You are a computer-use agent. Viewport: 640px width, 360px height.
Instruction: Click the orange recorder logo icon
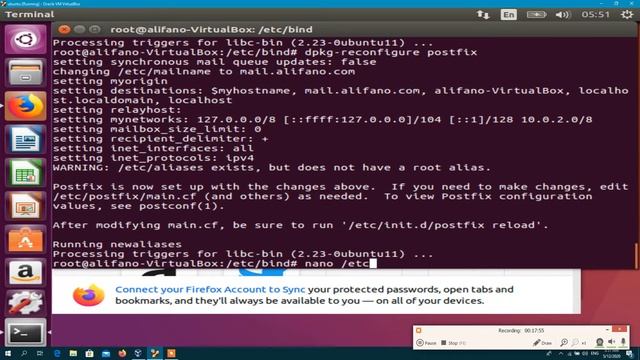point(418,330)
